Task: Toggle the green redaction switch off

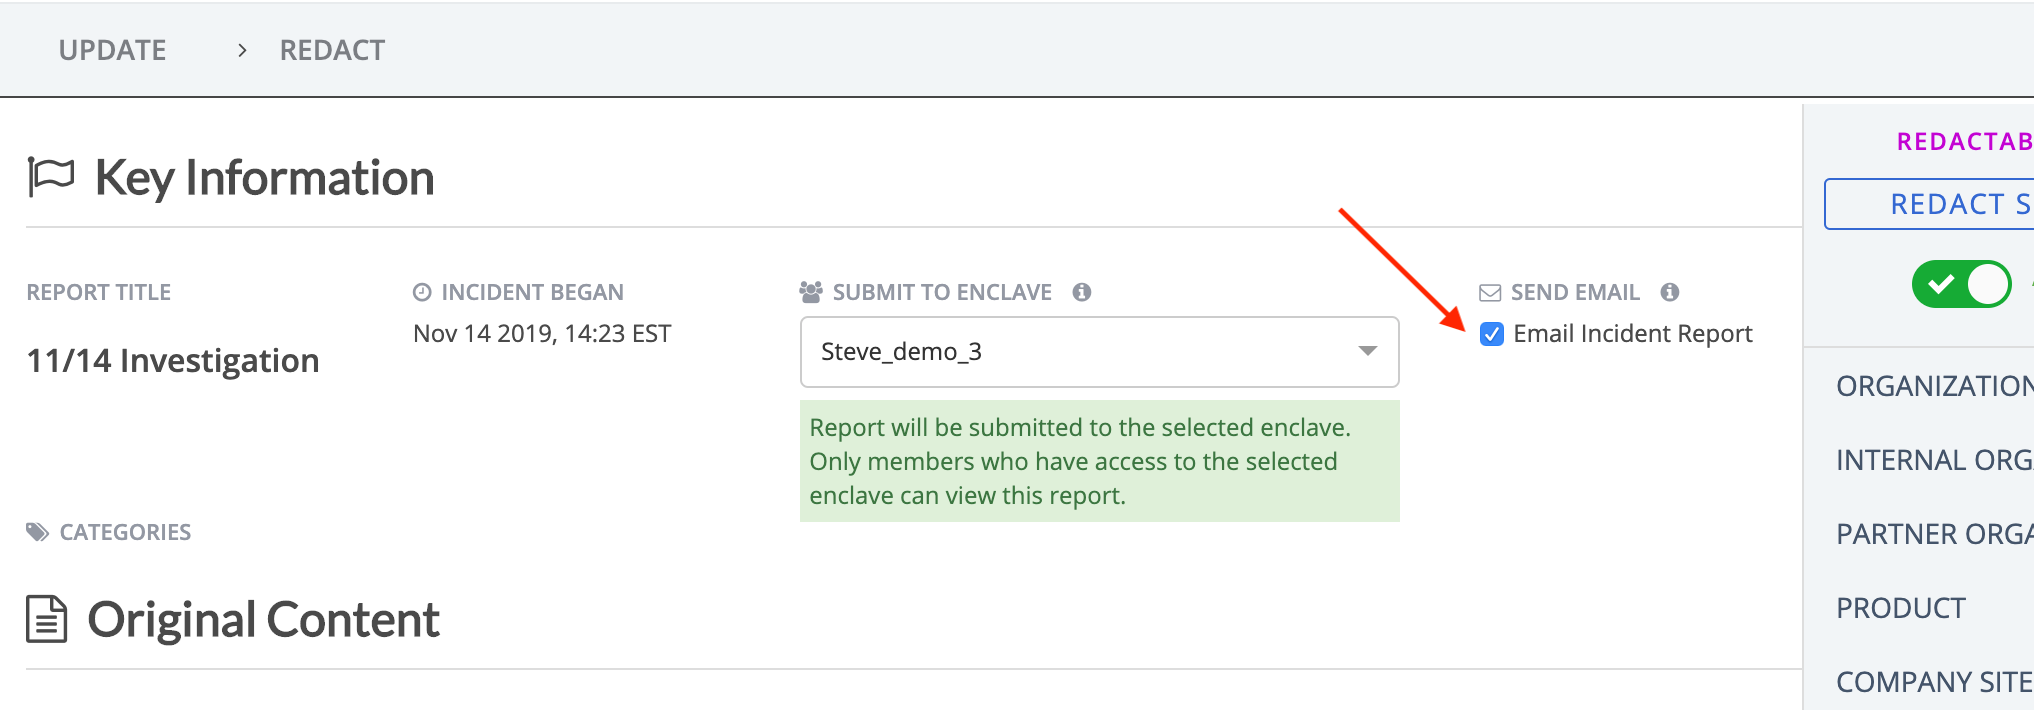Action: click(1961, 285)
